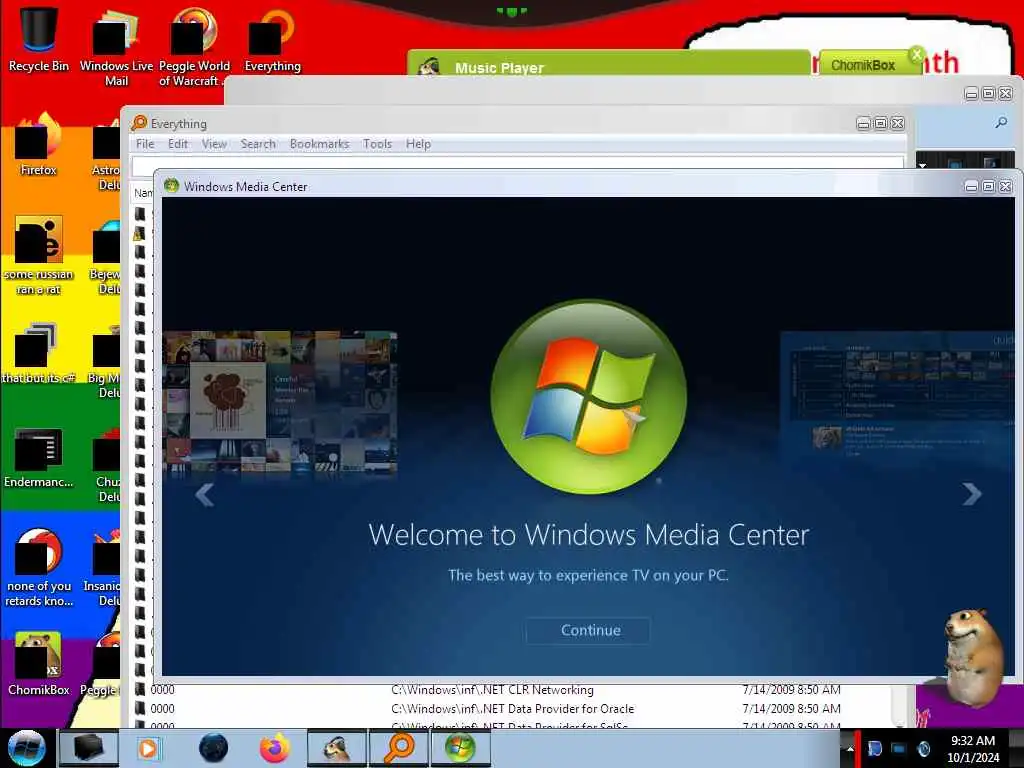Click the Name column header in Everything
The width and height of the screenshot is (1024, 768).
[144, 193]
